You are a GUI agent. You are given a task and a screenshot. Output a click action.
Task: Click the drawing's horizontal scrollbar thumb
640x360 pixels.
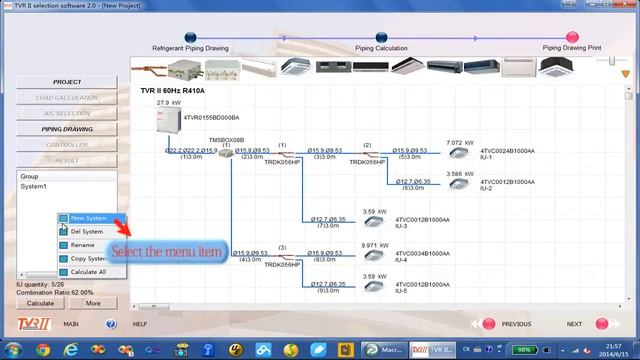[154, 306]
